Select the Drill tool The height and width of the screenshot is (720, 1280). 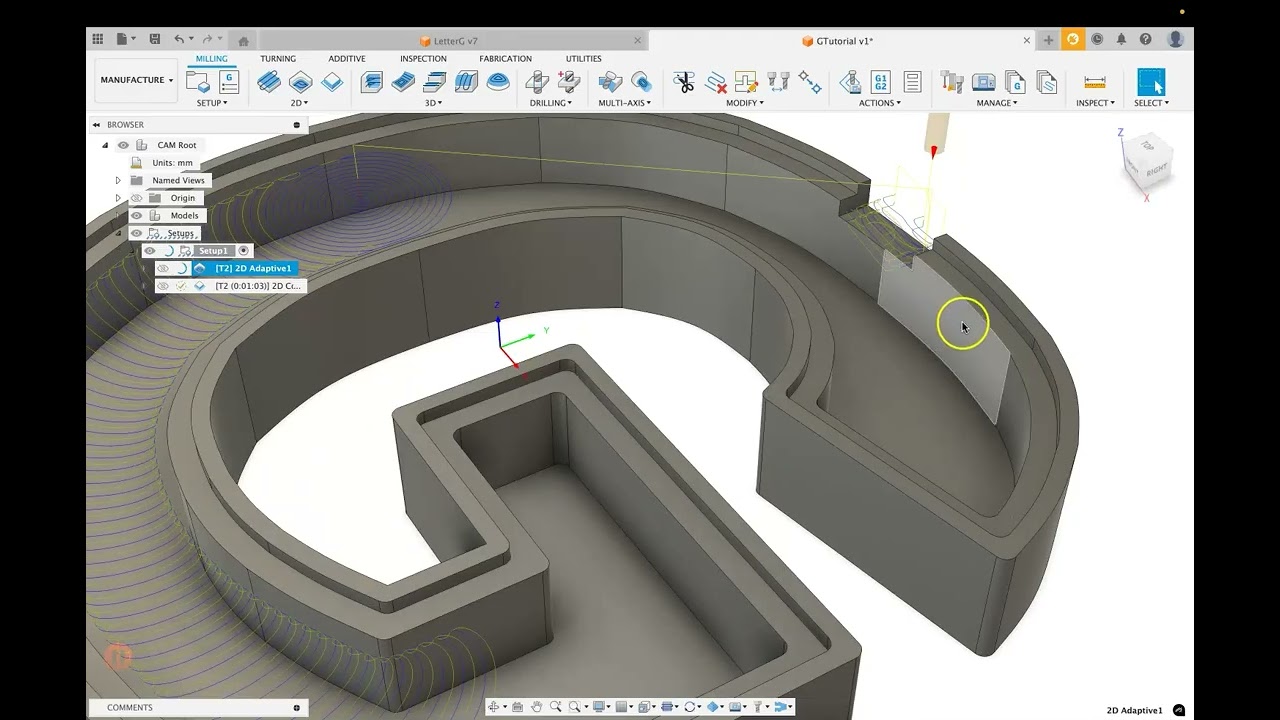pos(537,82)
